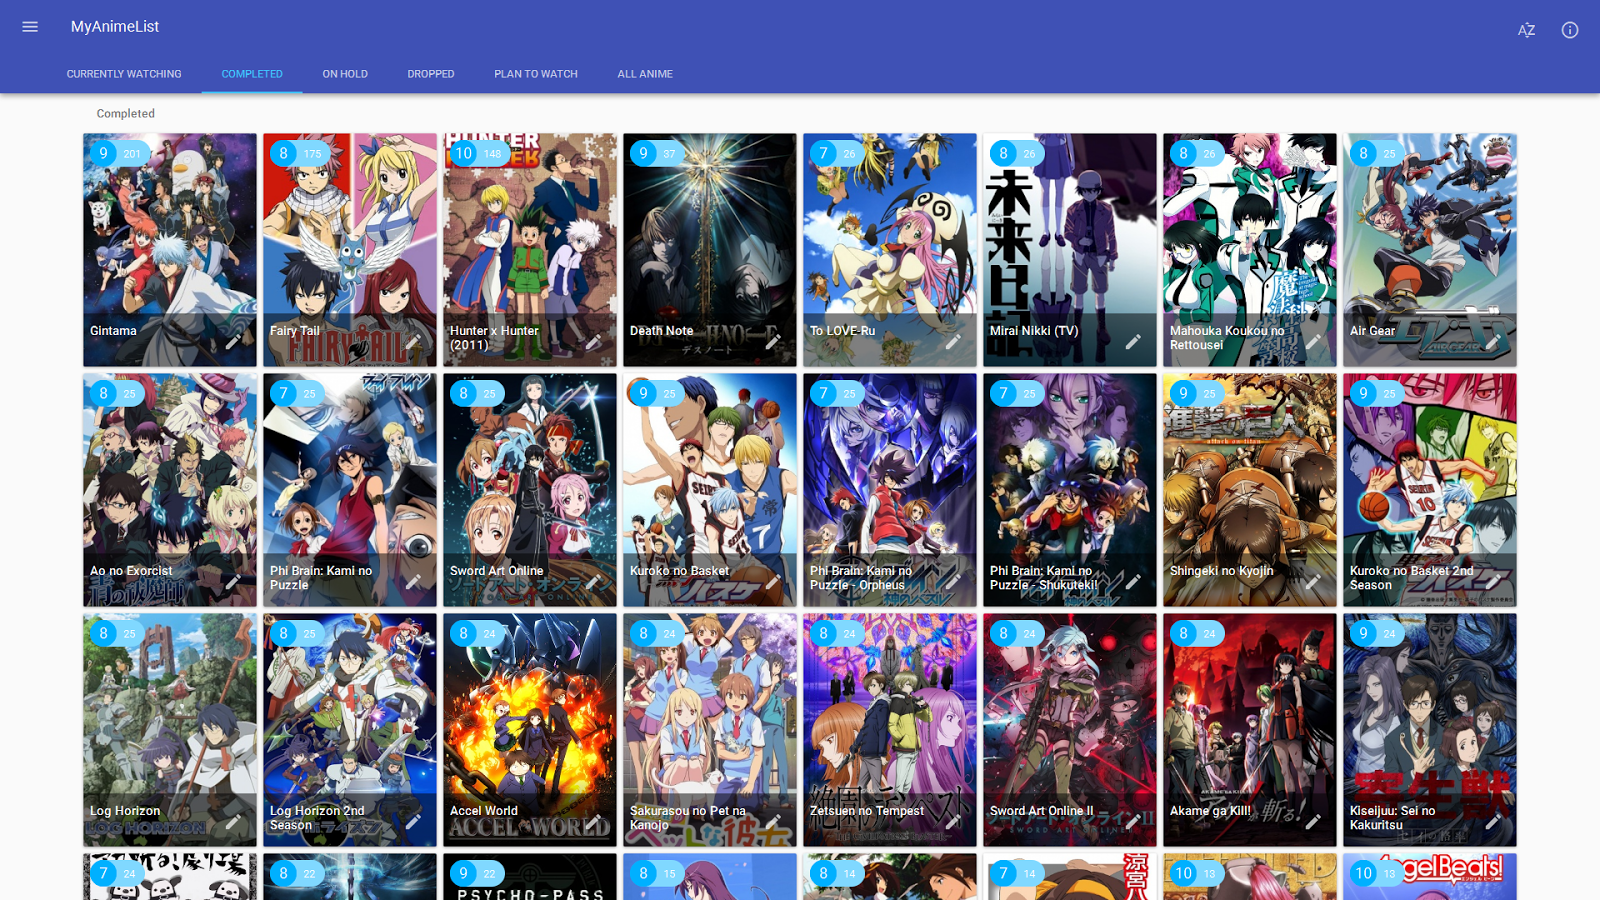Click the edit pencil on Kiseijuu: Sei no Kakuritsu

(x=1494, y=822)
